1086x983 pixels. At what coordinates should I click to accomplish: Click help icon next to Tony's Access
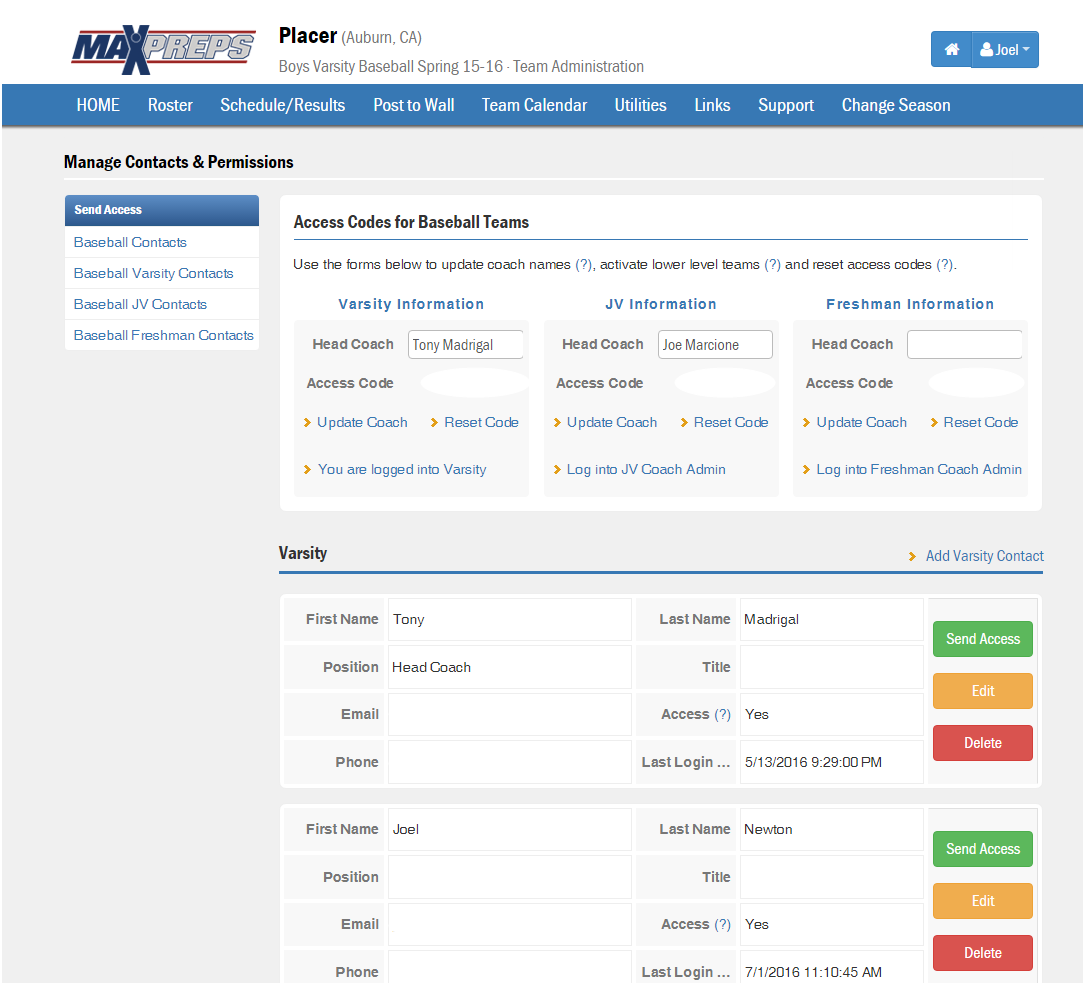[722, 715]
